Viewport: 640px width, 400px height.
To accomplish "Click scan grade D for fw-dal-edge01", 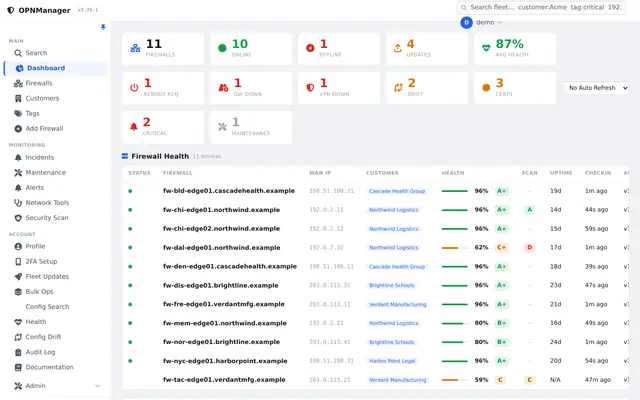I will [x=529, y=247].
